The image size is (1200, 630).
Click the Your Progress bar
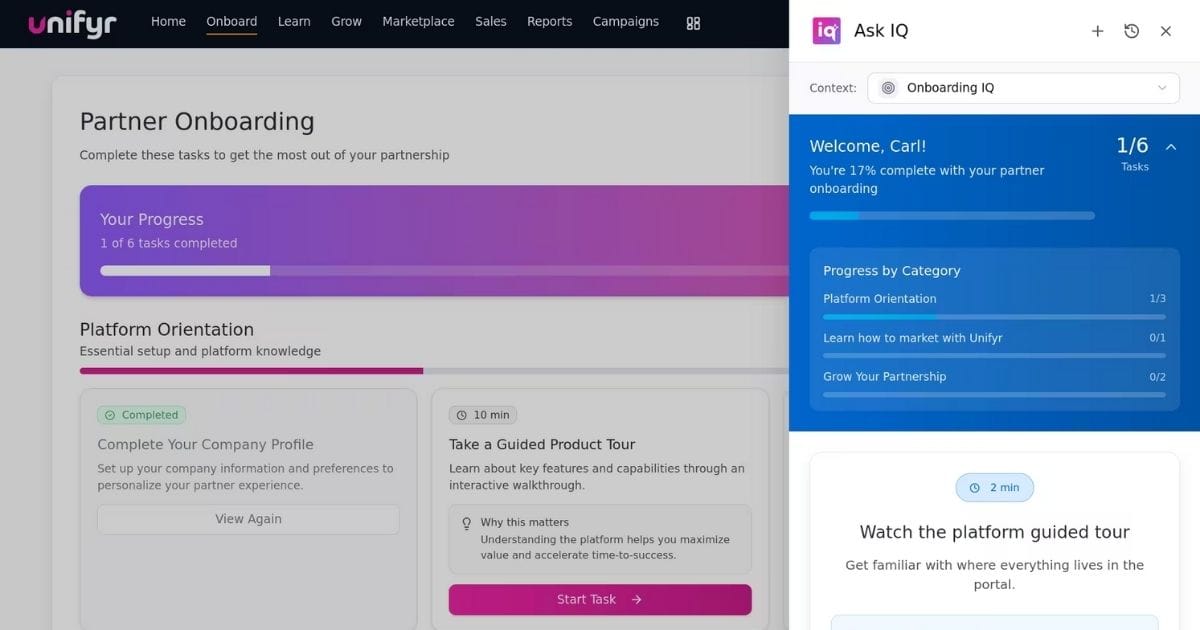click(445, 271)
